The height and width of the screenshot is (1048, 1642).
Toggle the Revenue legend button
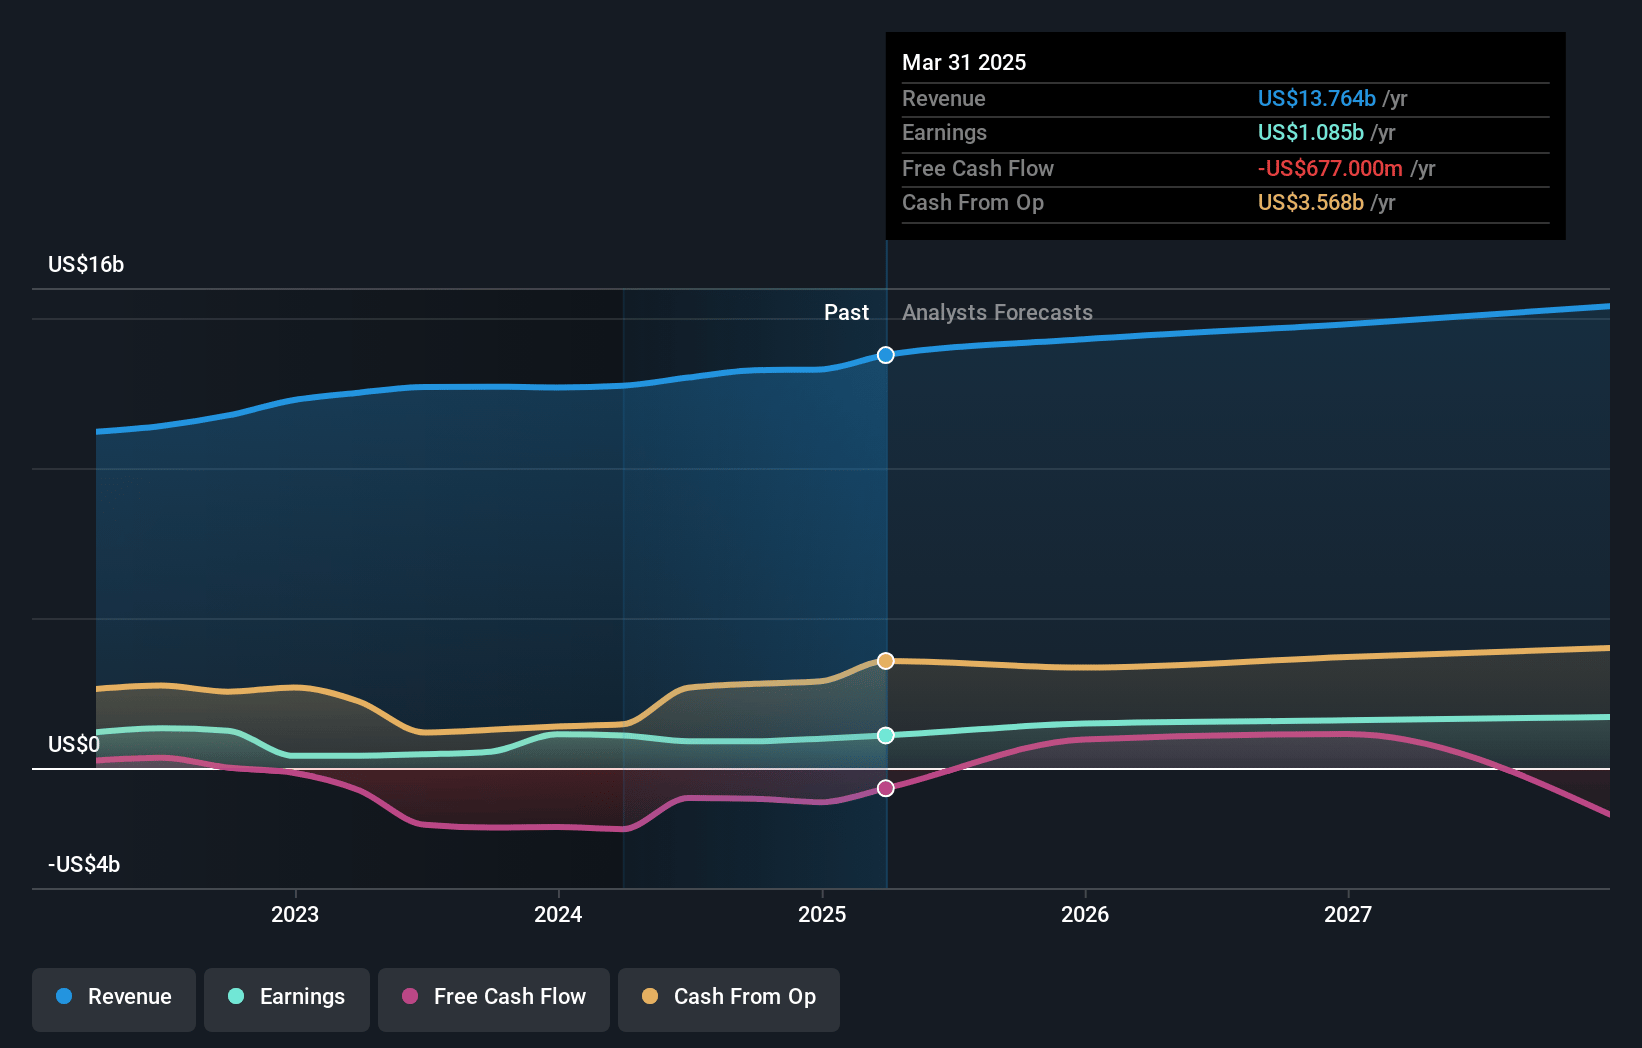click(114, 999)
